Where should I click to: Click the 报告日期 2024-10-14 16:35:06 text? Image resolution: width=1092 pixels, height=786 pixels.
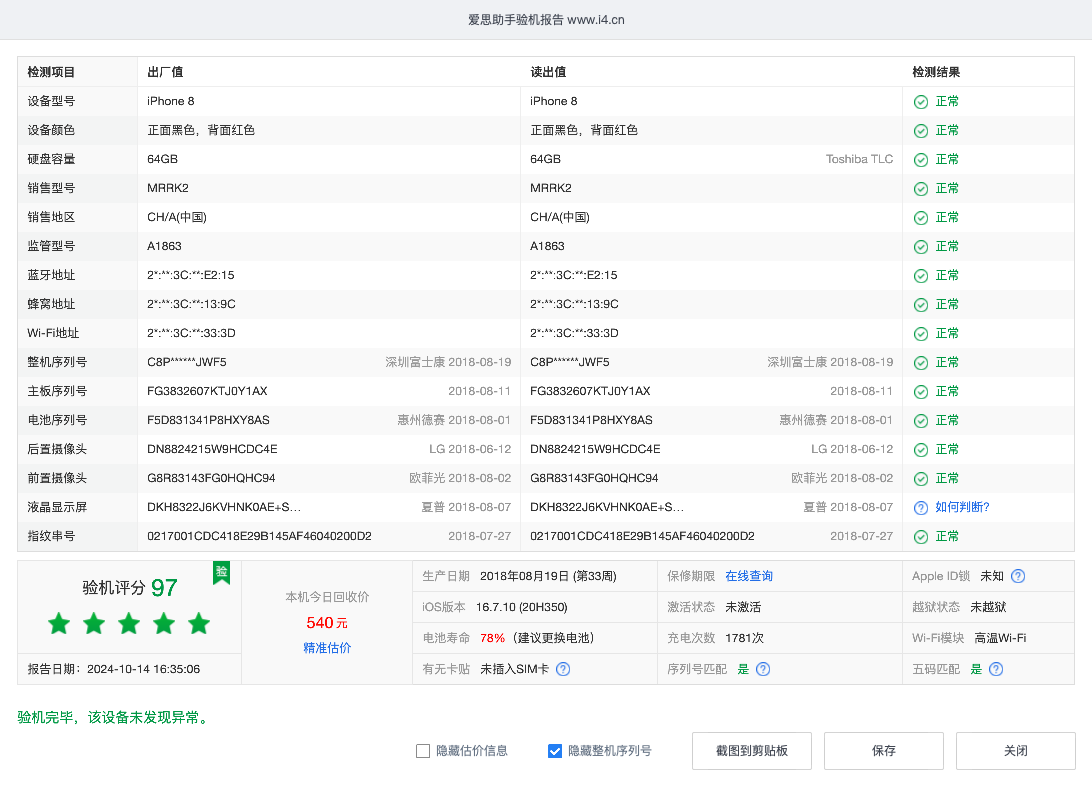114,669
